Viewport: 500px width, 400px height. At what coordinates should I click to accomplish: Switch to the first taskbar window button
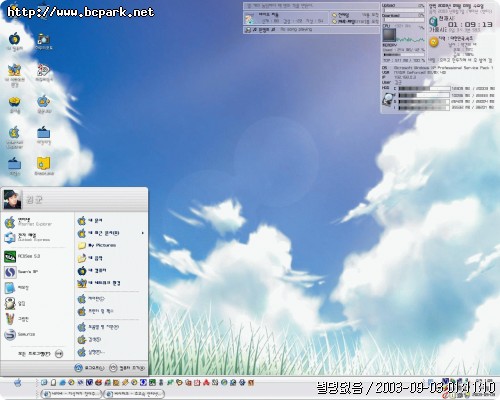[71, 394]
